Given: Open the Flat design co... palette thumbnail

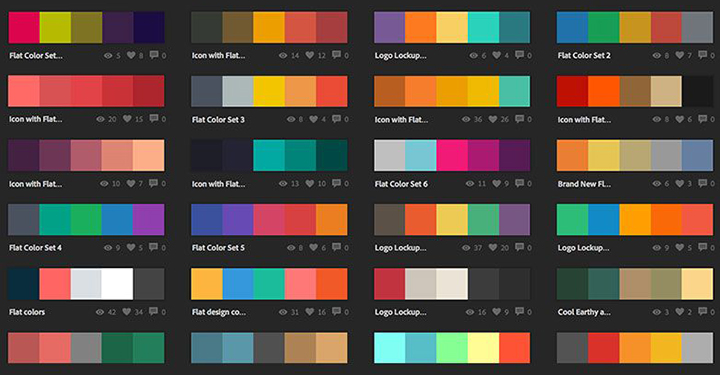Looking at the screenshot, I should click(x=269, y=284).
